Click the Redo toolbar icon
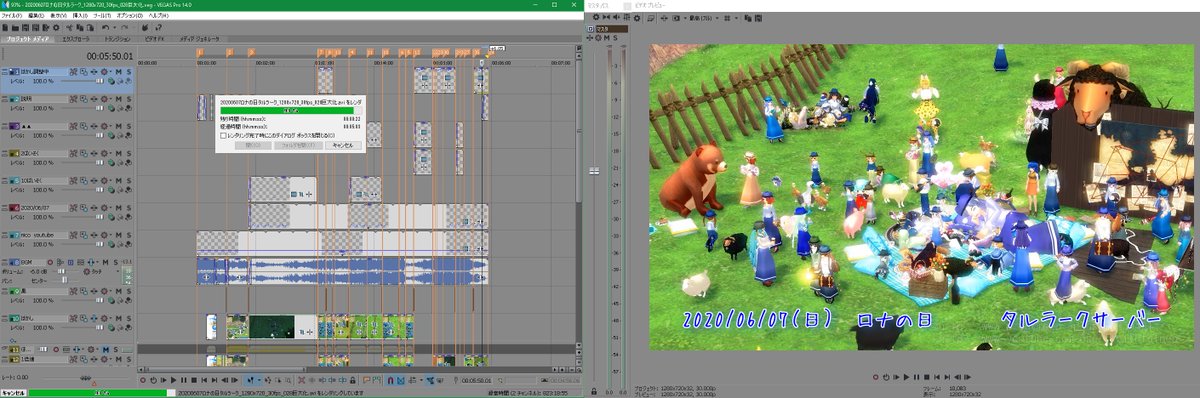Screen dimensions: 1200x398 [124, 27]
